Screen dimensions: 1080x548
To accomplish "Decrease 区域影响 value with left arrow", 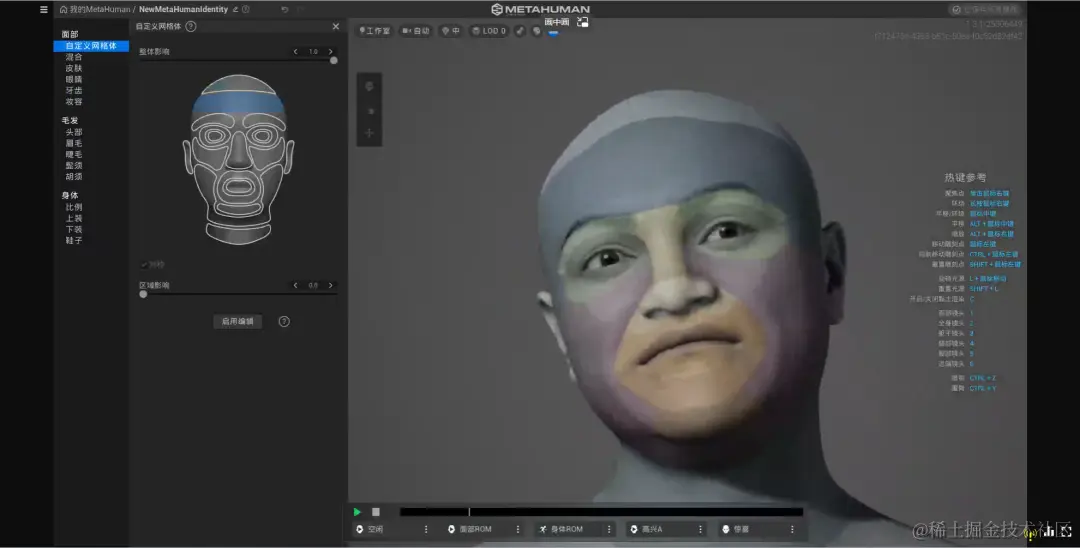I will [x=295, y=285].
